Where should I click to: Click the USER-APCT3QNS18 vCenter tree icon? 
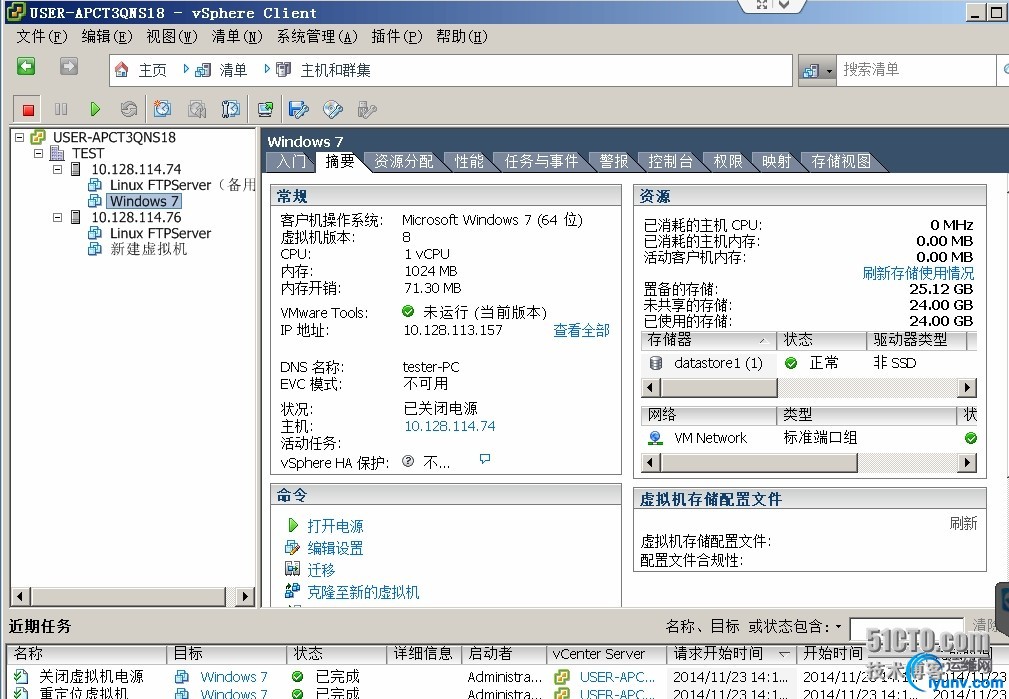(x=39, y=137)
